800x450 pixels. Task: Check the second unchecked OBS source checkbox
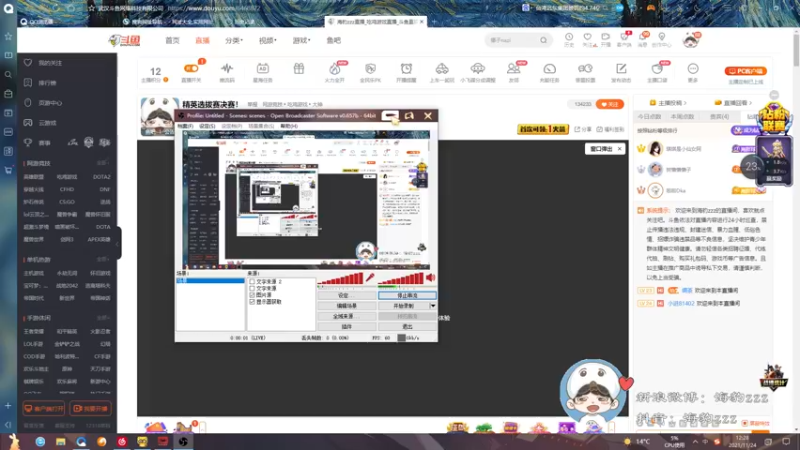pos(252,288)
